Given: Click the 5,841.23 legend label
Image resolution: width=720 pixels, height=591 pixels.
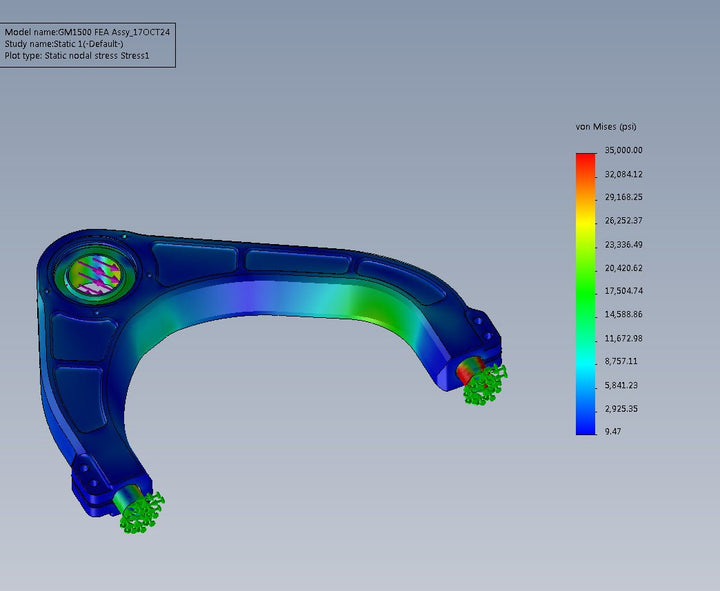Looking at the screenshot, I should 621,385.
